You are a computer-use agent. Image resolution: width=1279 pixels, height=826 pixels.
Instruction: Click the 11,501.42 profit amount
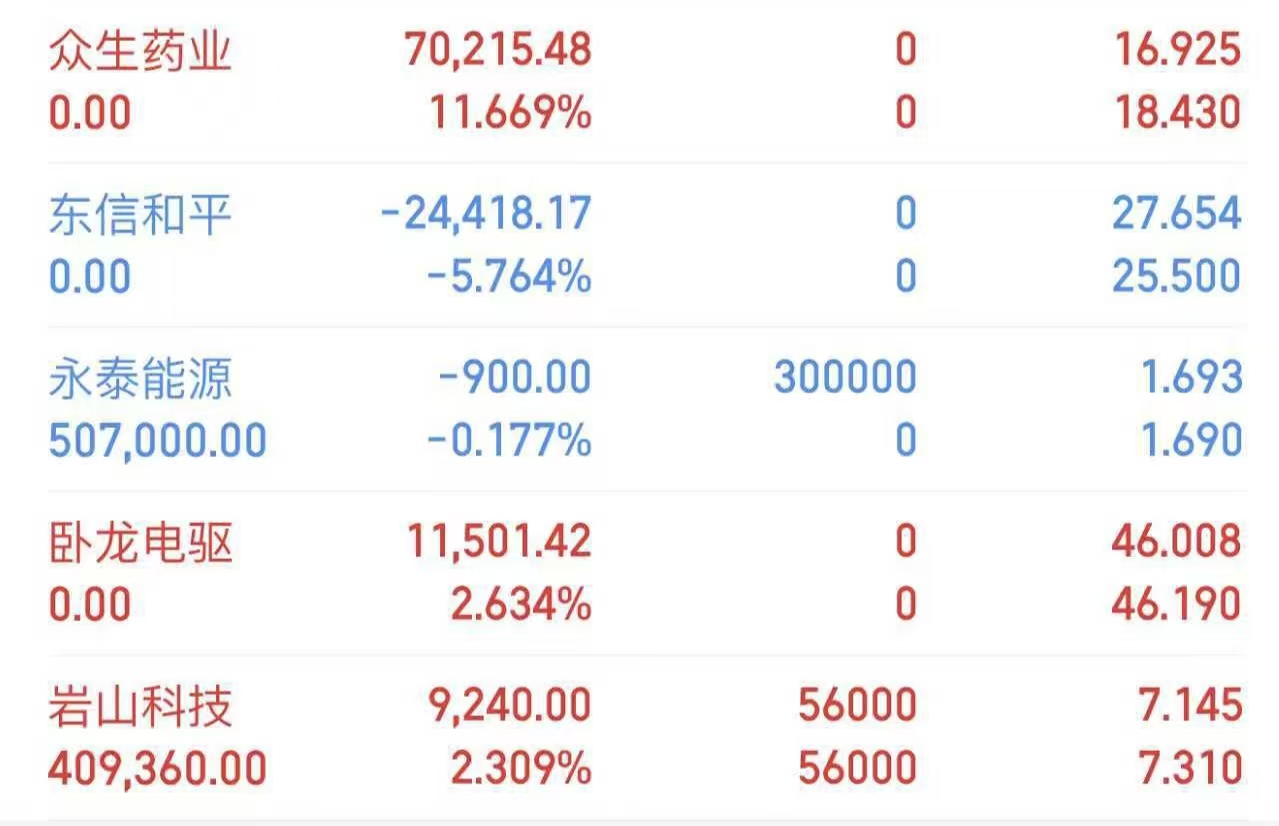point(498,542)
